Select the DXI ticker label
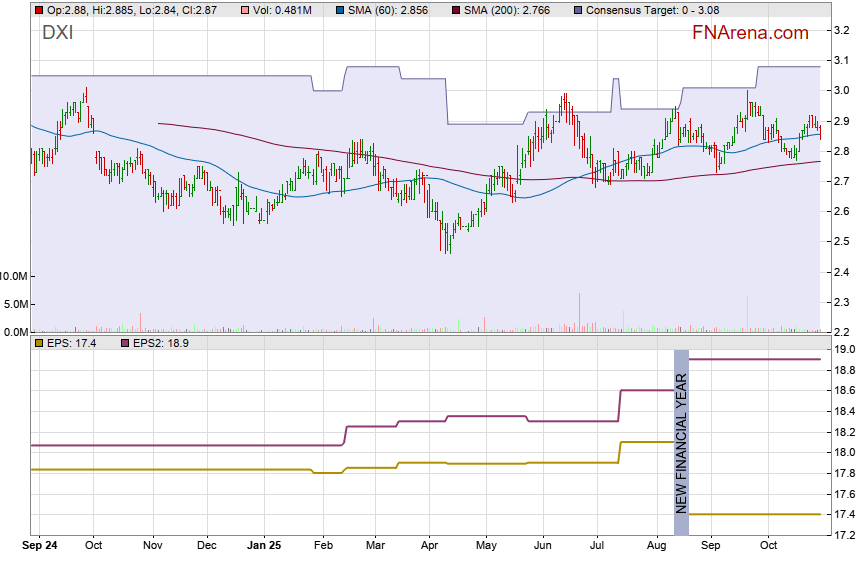Viewport: 859px width, 566px height. [57, 32]
